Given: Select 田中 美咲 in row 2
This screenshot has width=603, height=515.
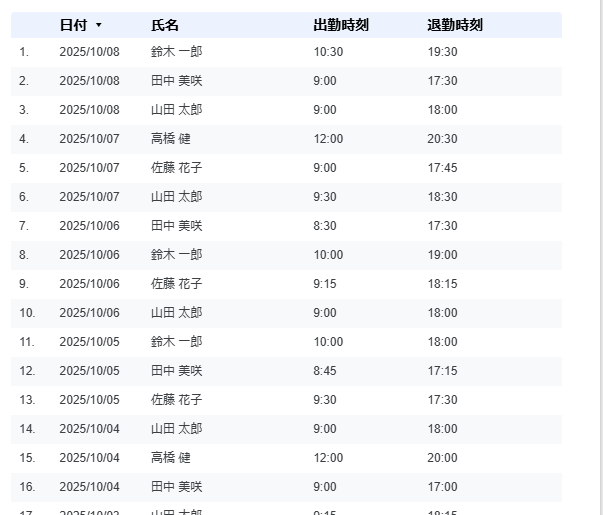Looking at the screenshot, I should pyautogui.click(x=176, y=81).
